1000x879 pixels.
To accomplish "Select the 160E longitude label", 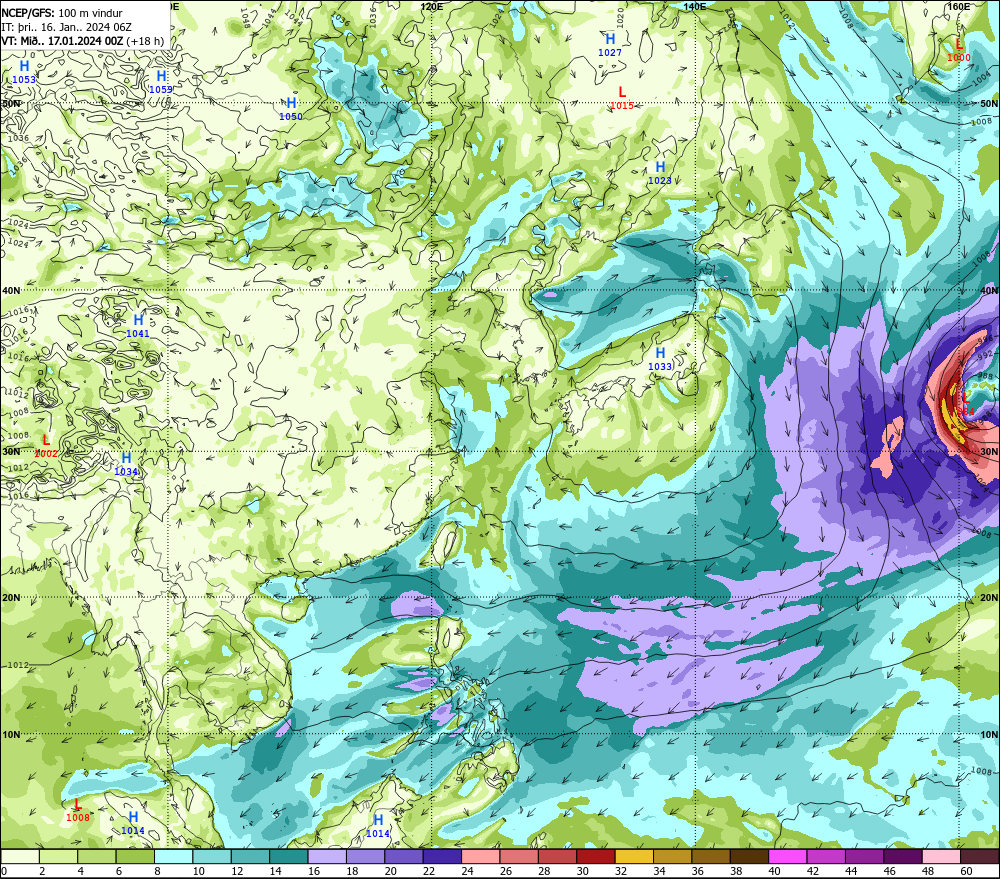I will click(x=959, y=6).
